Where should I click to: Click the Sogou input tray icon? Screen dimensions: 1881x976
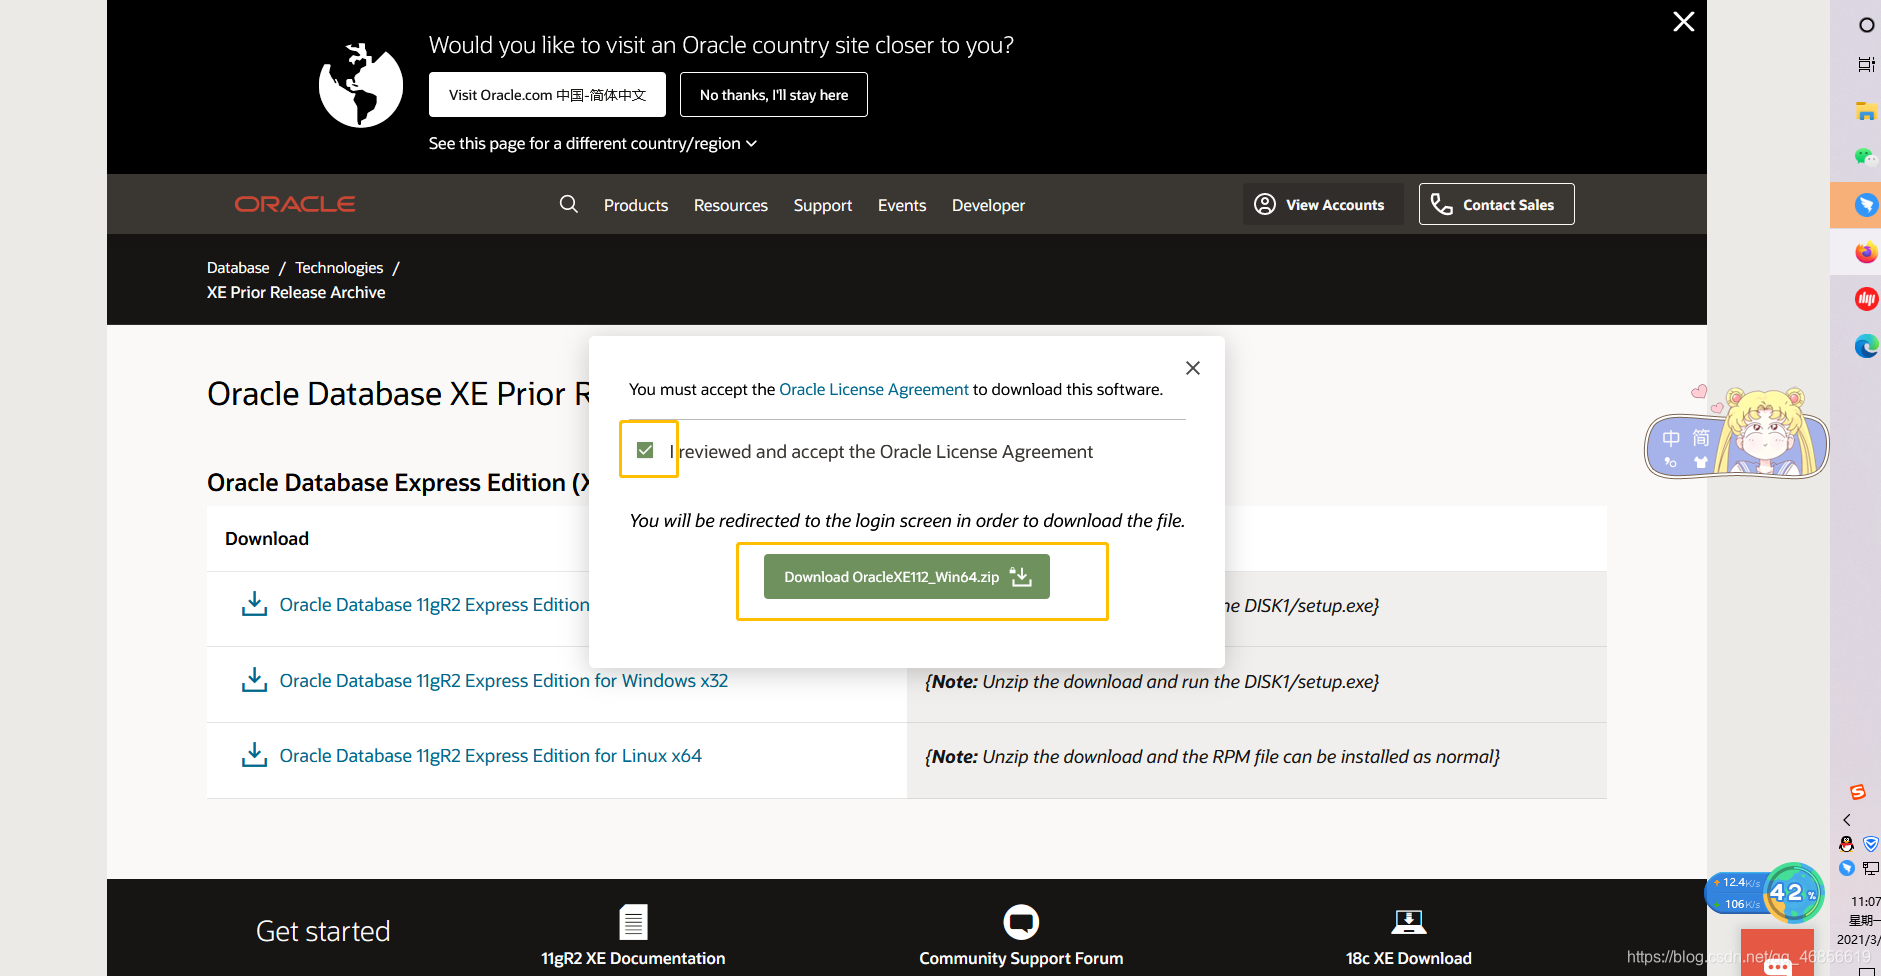click(1857, 792)
